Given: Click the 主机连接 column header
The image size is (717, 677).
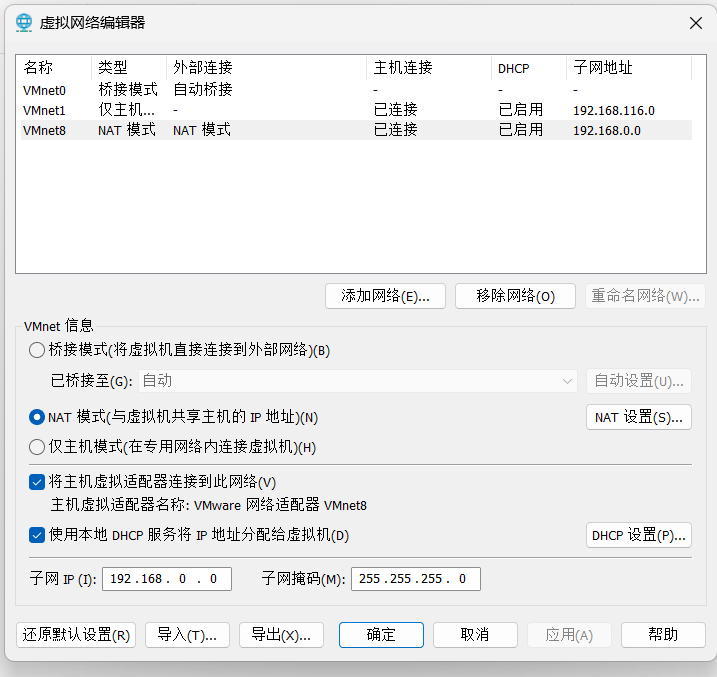Looking at the screenshot, I should point(429,68).
